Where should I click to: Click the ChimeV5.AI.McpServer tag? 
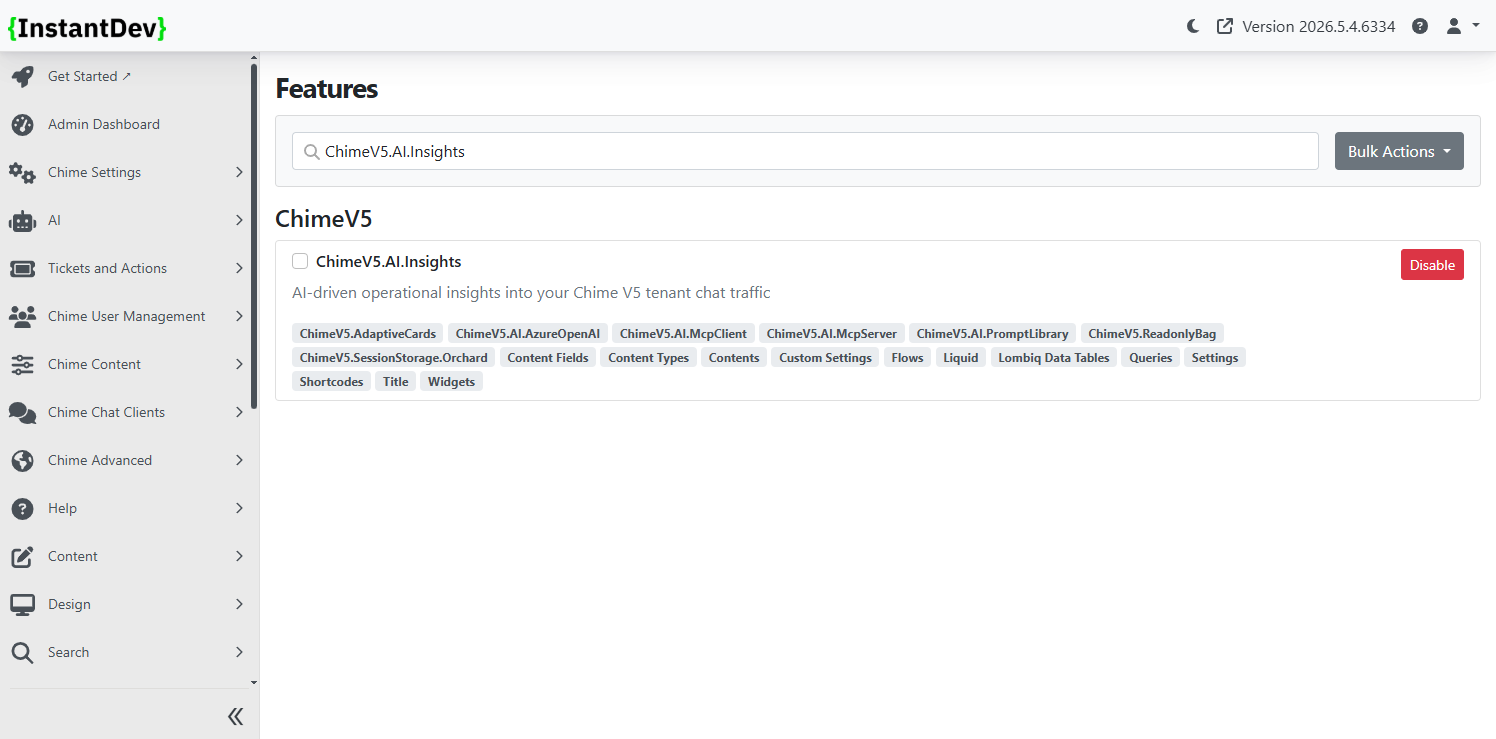(832, 333)
